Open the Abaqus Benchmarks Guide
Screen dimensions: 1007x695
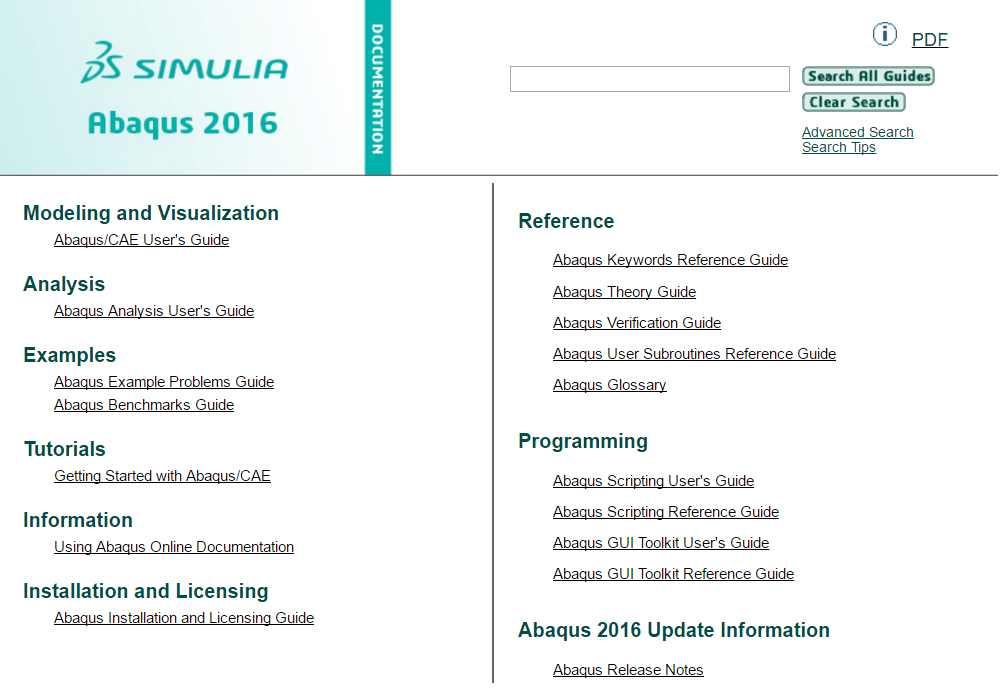click(x=144, y=405)
